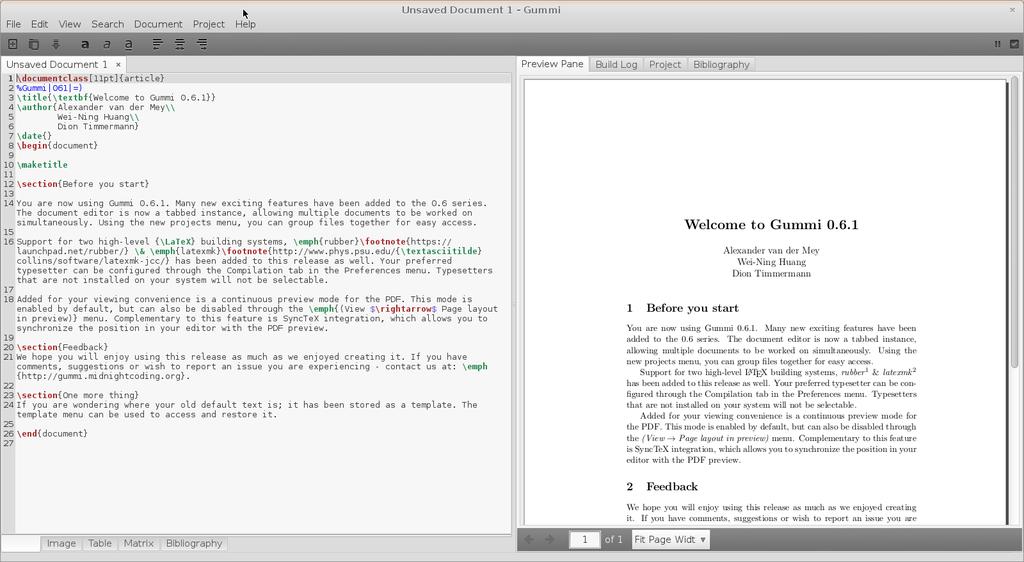Screen dimensions: 1024x562
Task: Open the Table insert panel
Action: [x=100, y=543]
